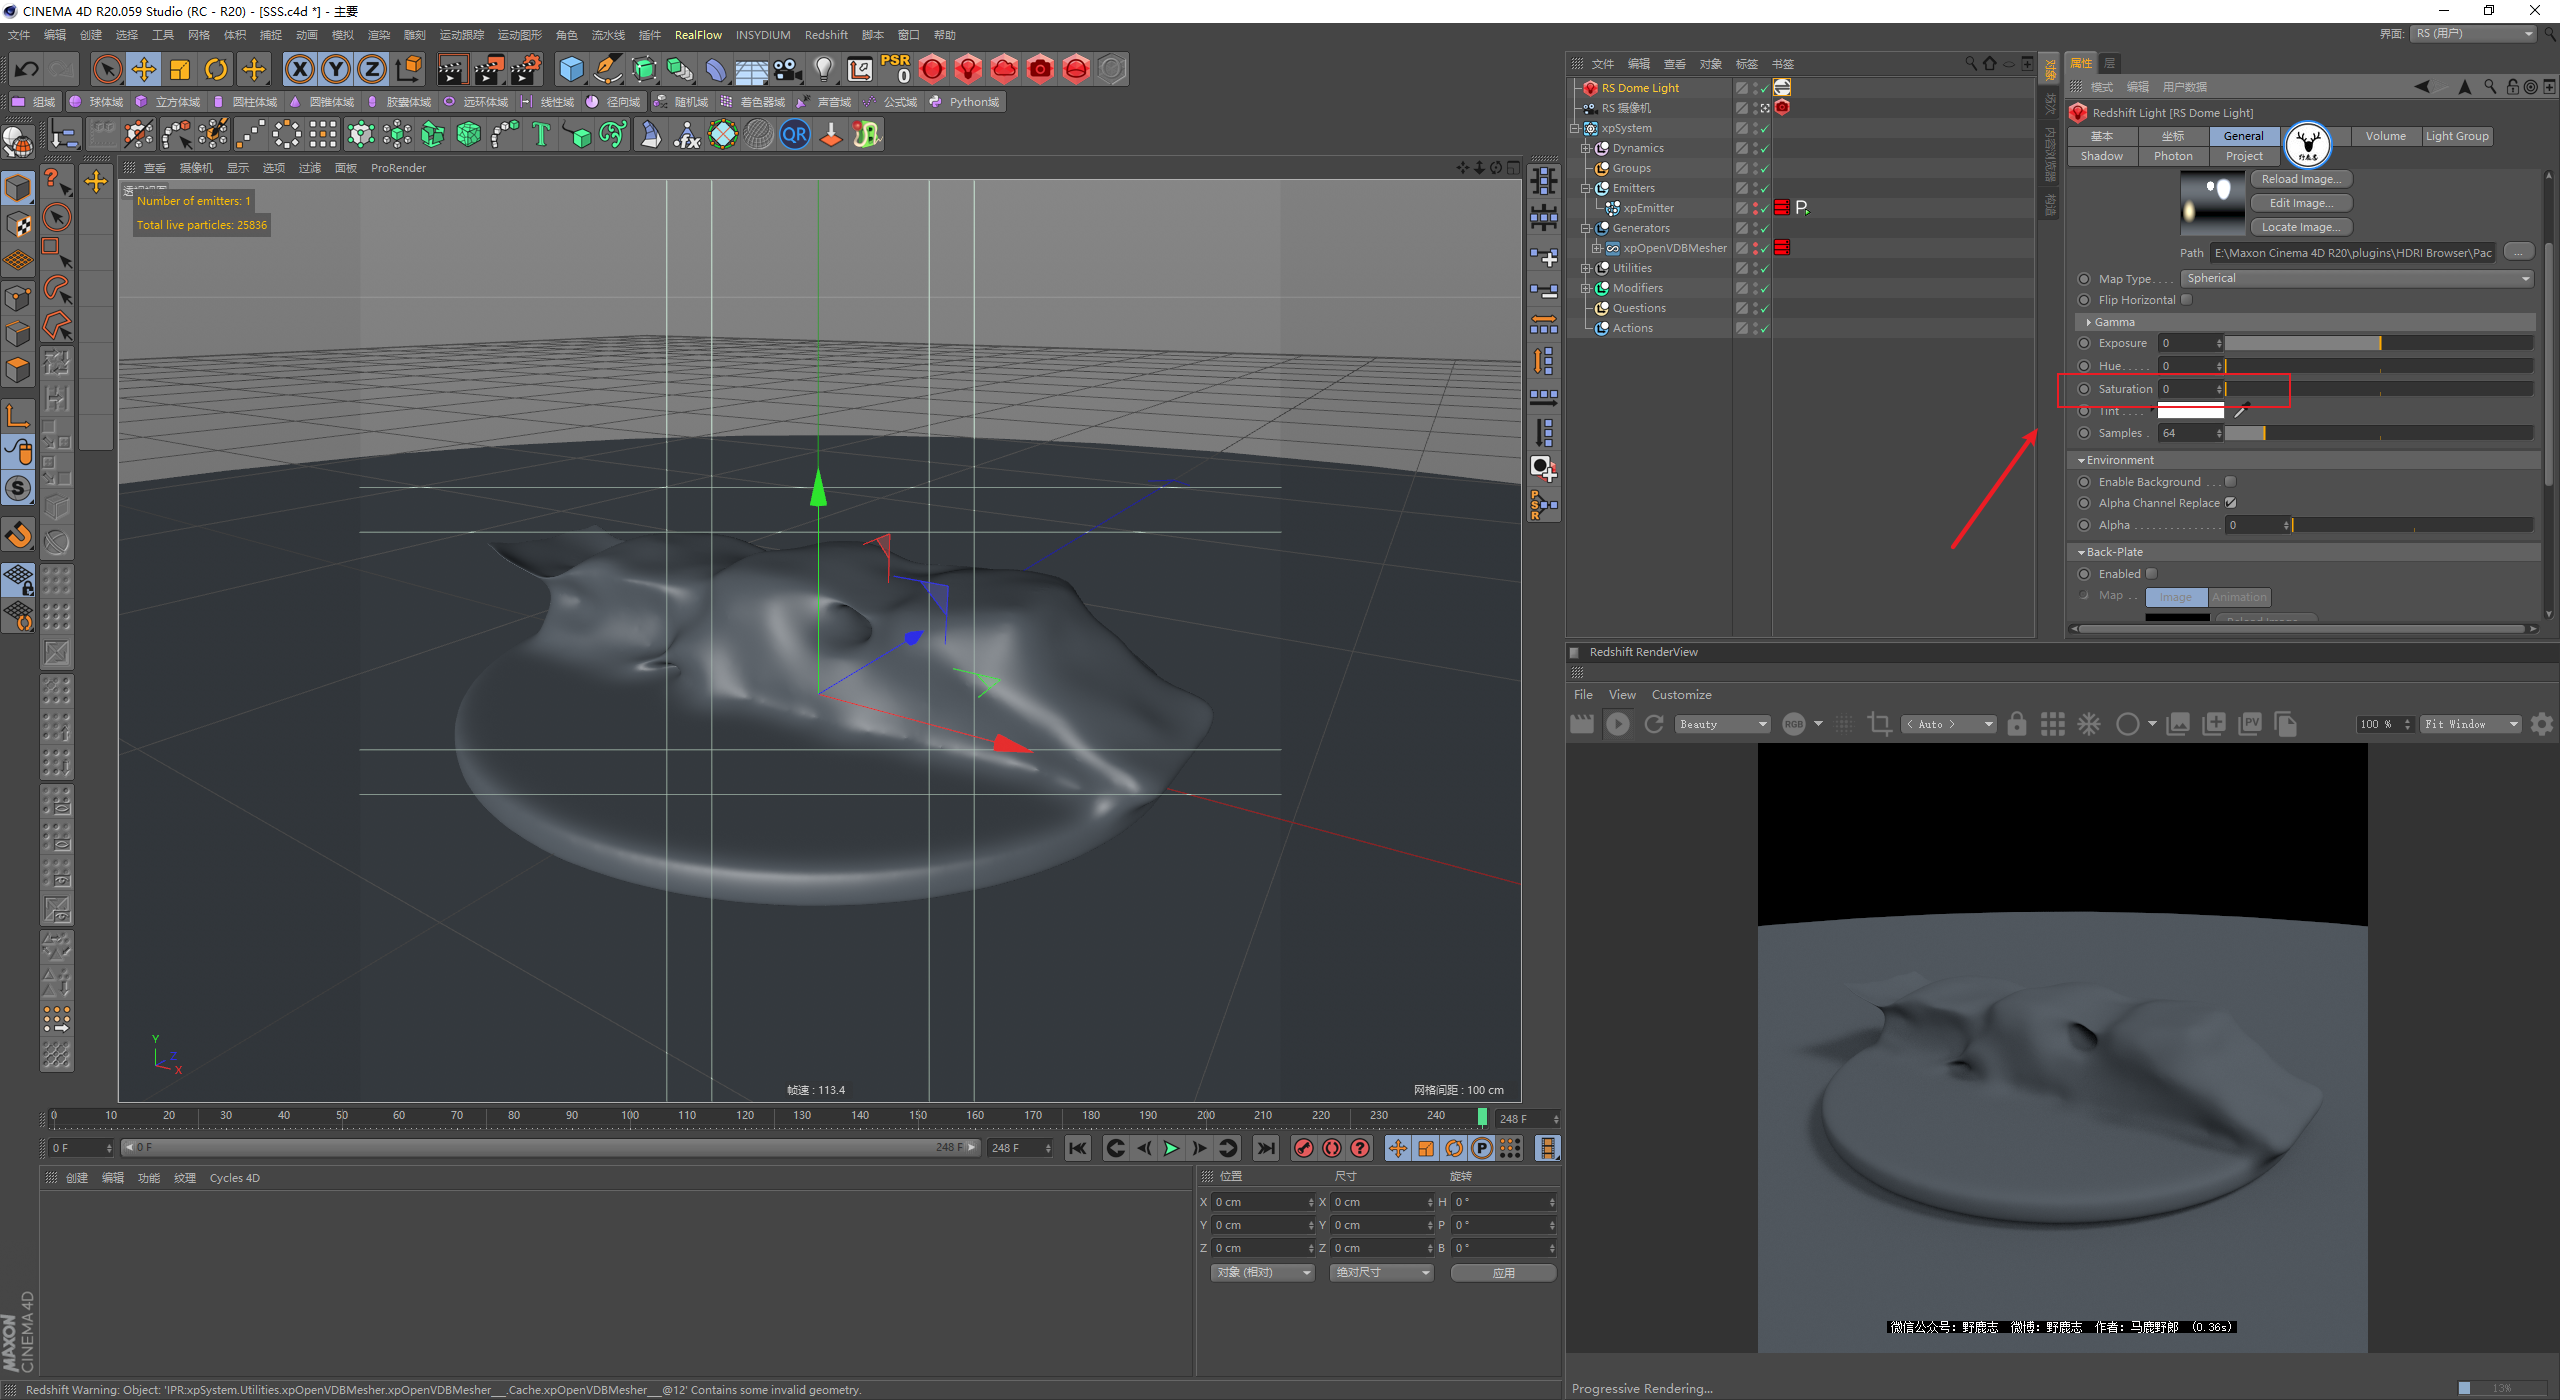Select the Move tool in toolbar
The image size is (2560, 1400).
(144, 69)
